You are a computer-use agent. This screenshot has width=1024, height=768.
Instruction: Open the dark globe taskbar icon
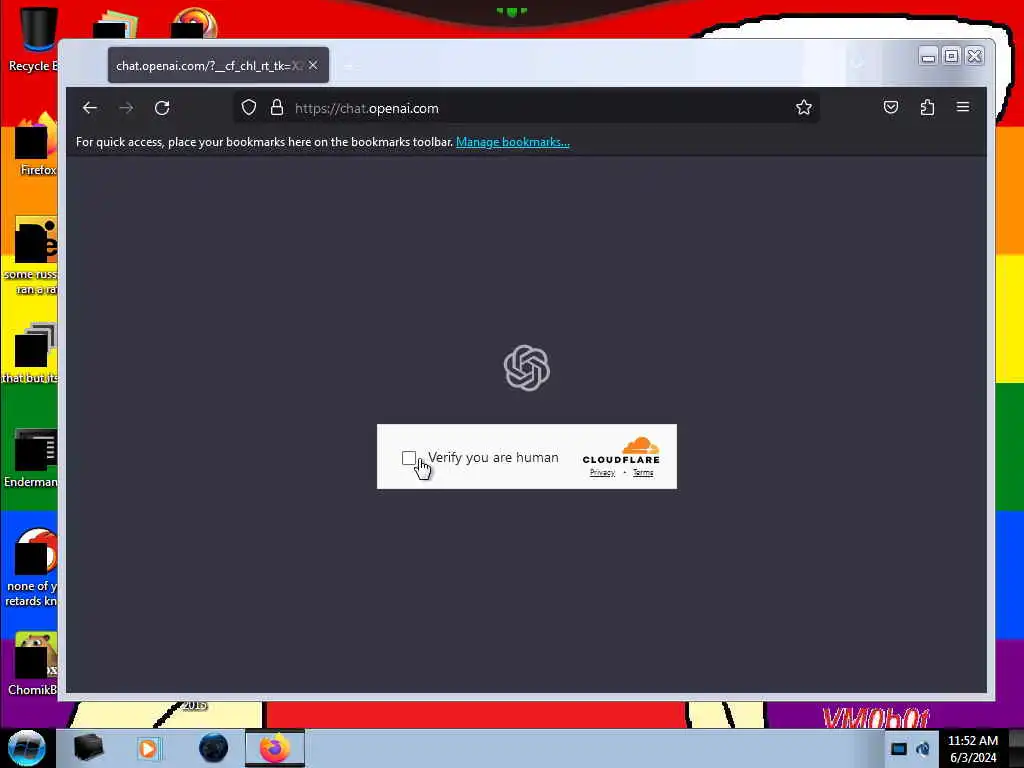click(x=214, y=748)
